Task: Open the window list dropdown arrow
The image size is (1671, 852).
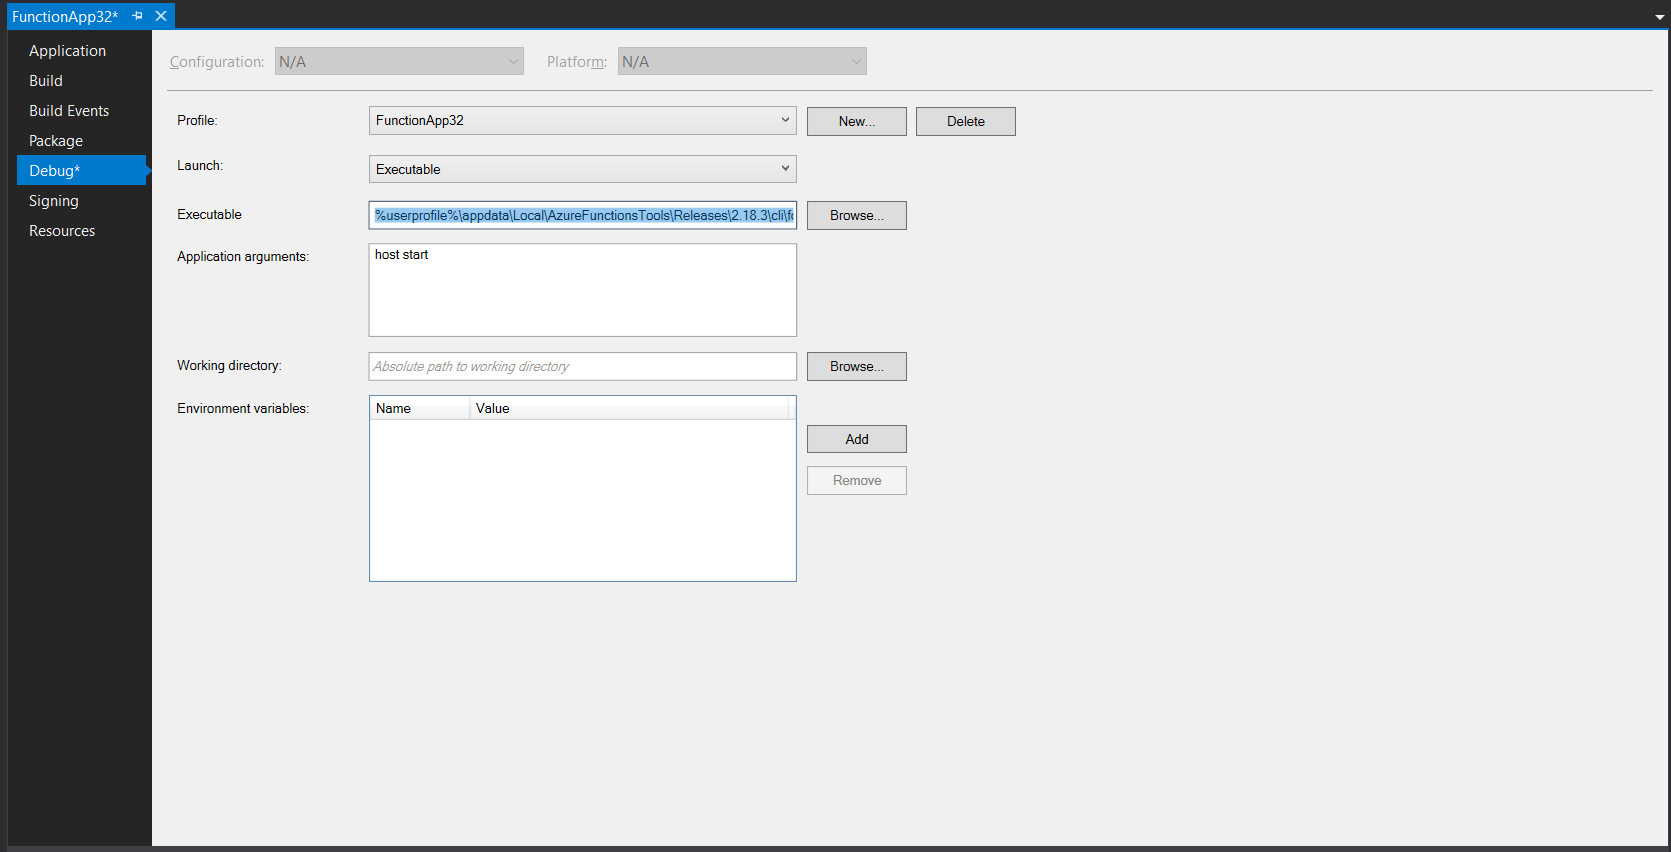Action: click(1659, 17)
